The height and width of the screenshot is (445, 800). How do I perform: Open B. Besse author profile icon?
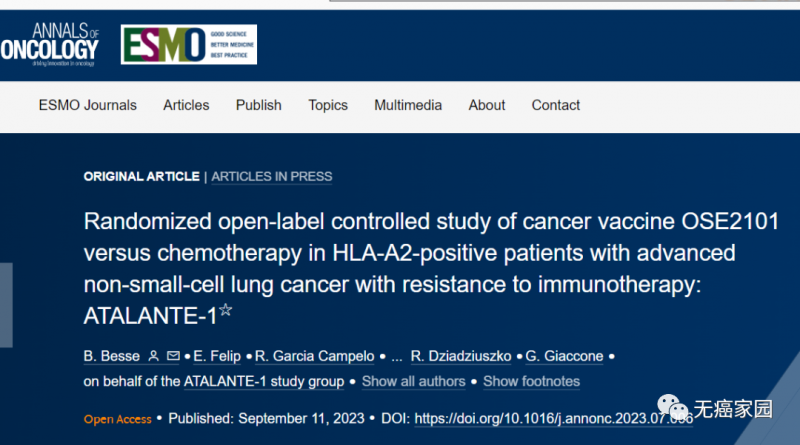click(x=153, y=356)
